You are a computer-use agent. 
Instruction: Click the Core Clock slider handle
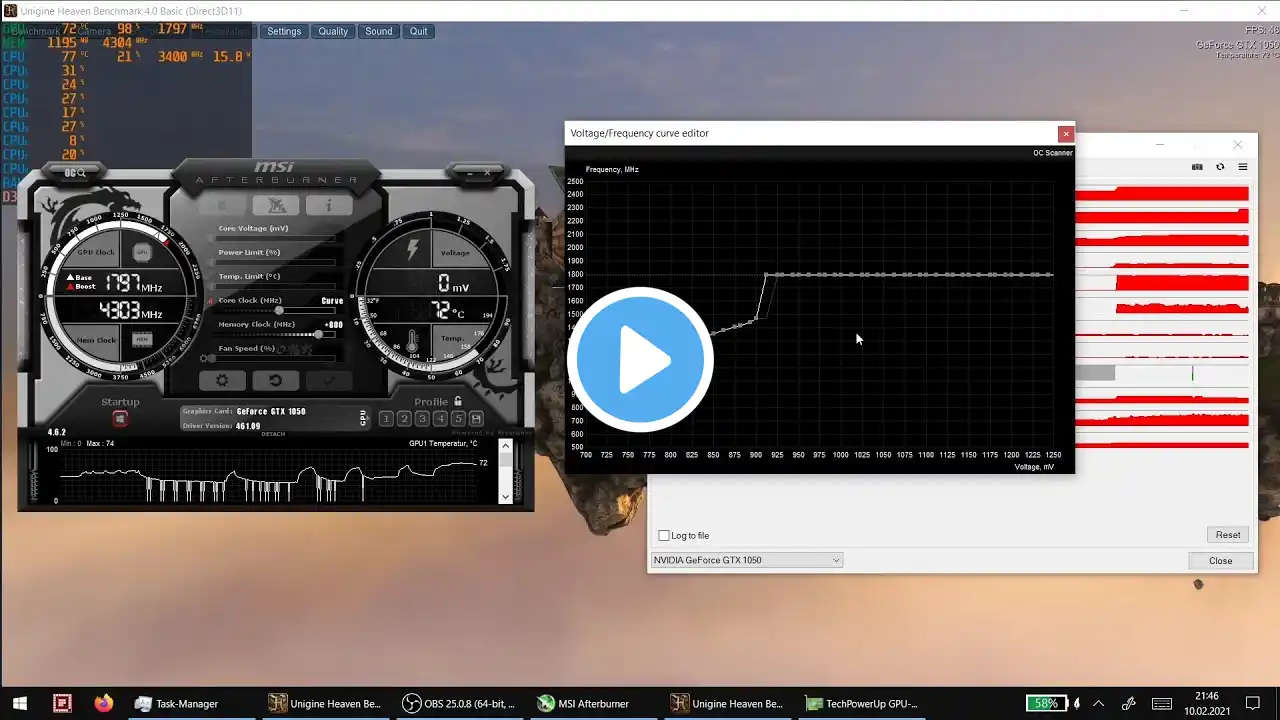pos(279,310)
